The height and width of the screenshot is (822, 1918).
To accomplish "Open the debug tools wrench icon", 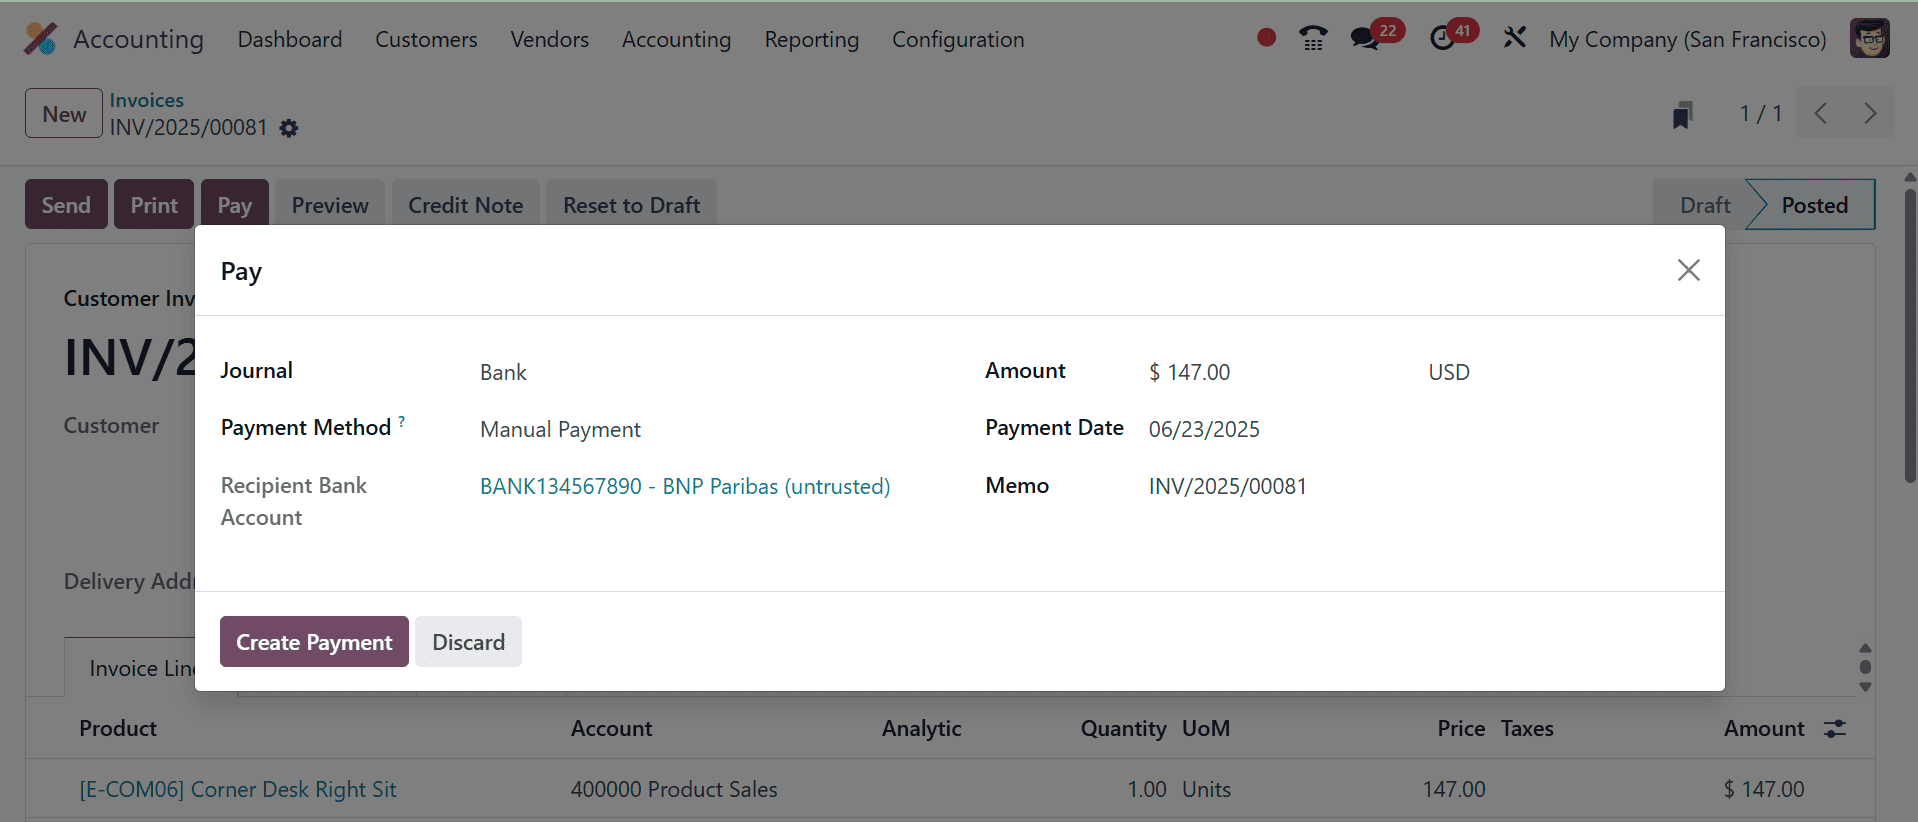I will pyautogui.click(x=1514, y=38).
